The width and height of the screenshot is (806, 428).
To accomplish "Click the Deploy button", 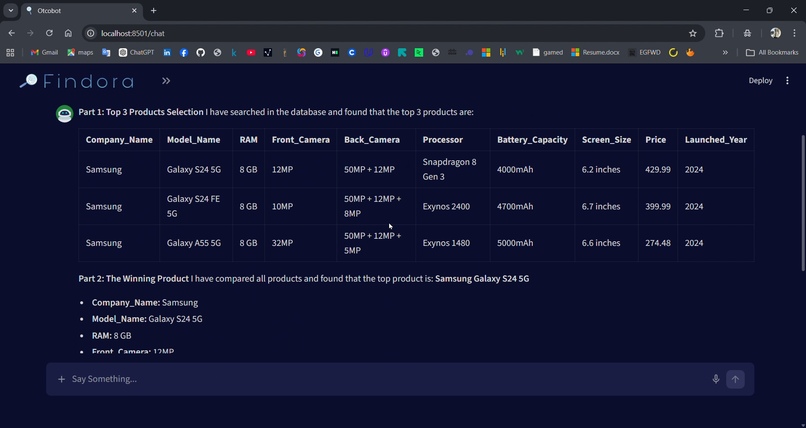I will 760,81.
